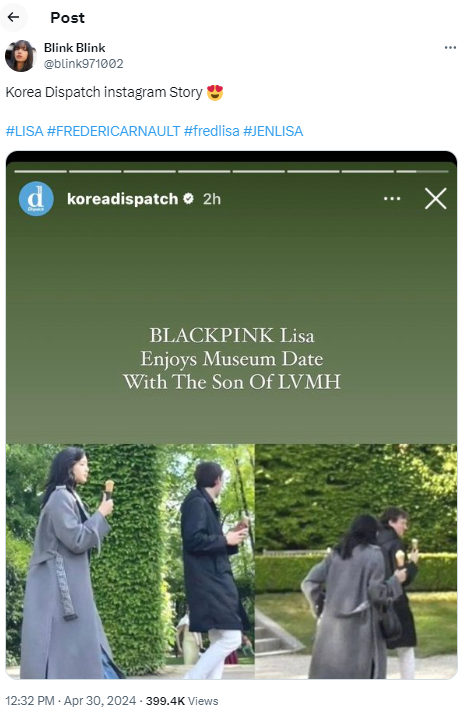Open the right photo of couple walking

pyautogui.click(x=356, y=561)
